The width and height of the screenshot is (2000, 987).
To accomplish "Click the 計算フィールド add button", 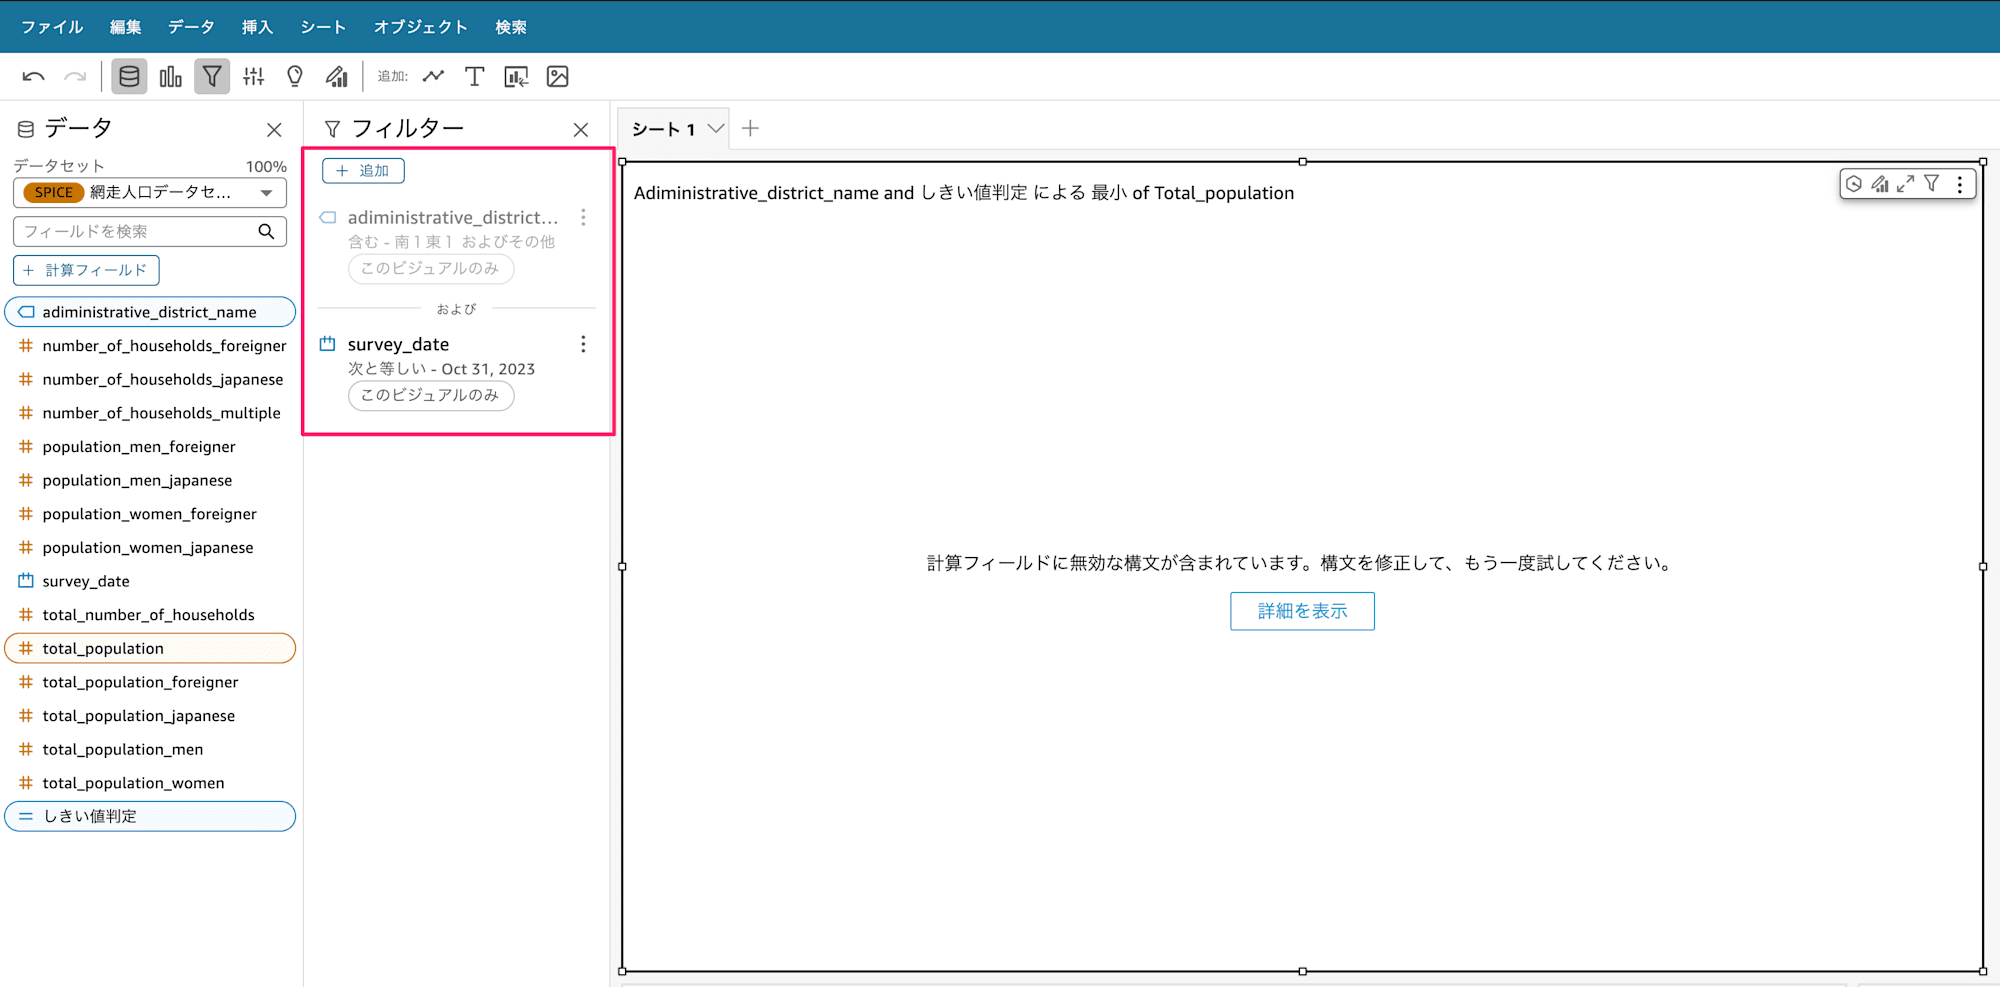I will tap(86, 270).
